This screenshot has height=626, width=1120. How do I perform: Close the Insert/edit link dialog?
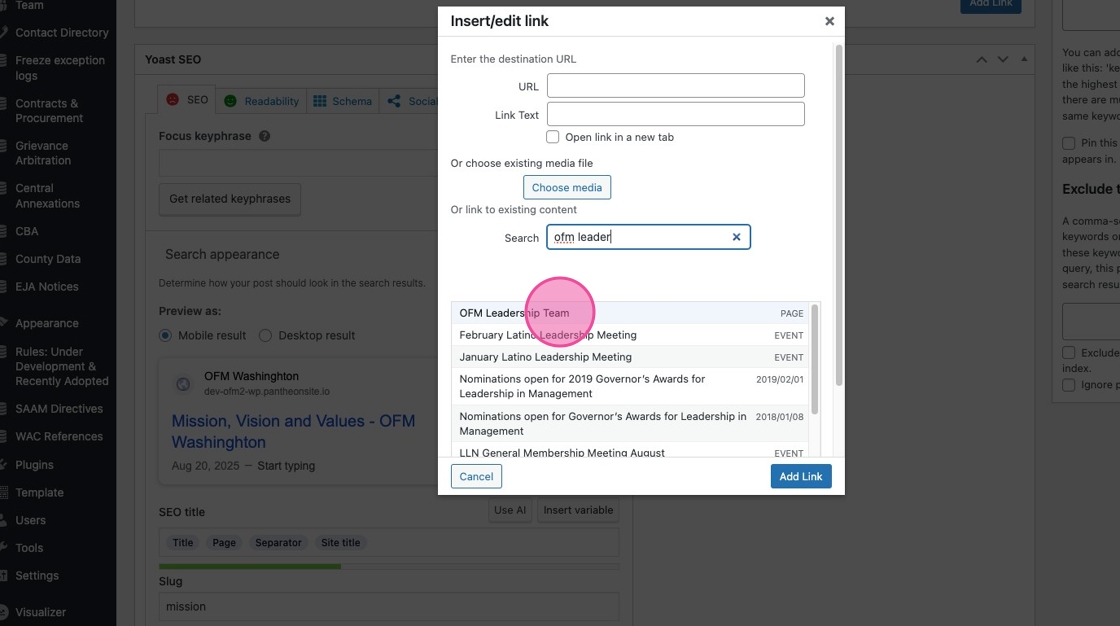[x=829, y=21]
